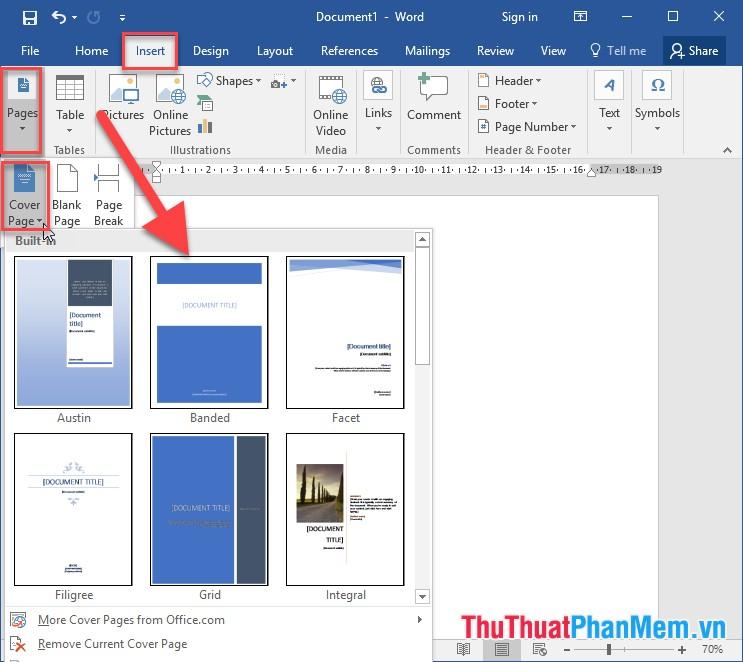Zoom in with the plus button
743x662 pixels.
click(x=682, y=649)
